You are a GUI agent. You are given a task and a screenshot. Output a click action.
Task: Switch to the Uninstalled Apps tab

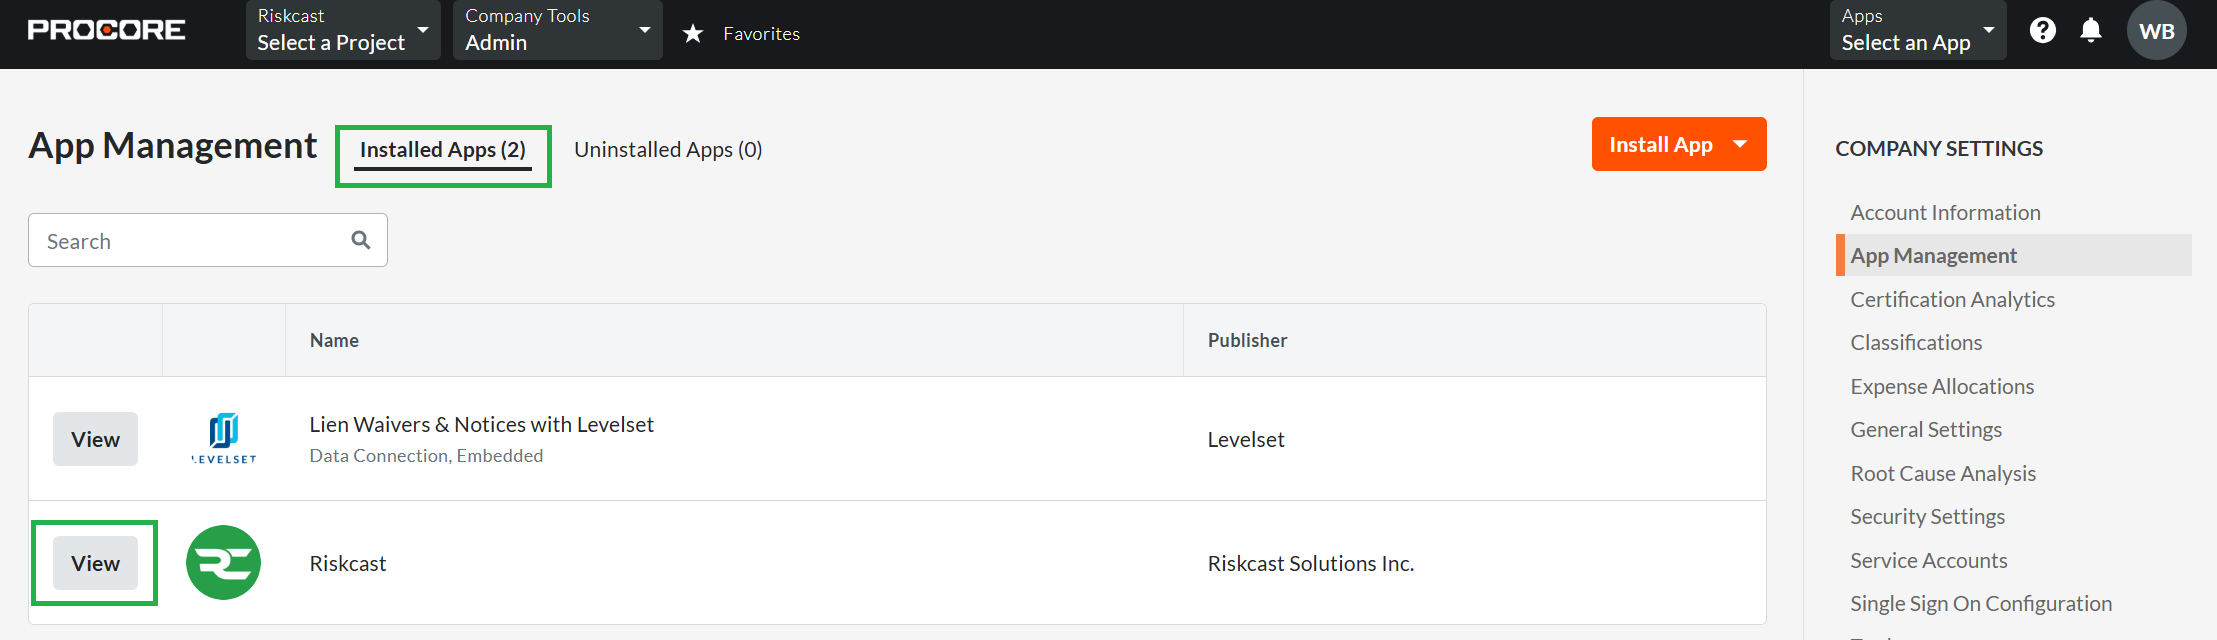coord(668,150)
